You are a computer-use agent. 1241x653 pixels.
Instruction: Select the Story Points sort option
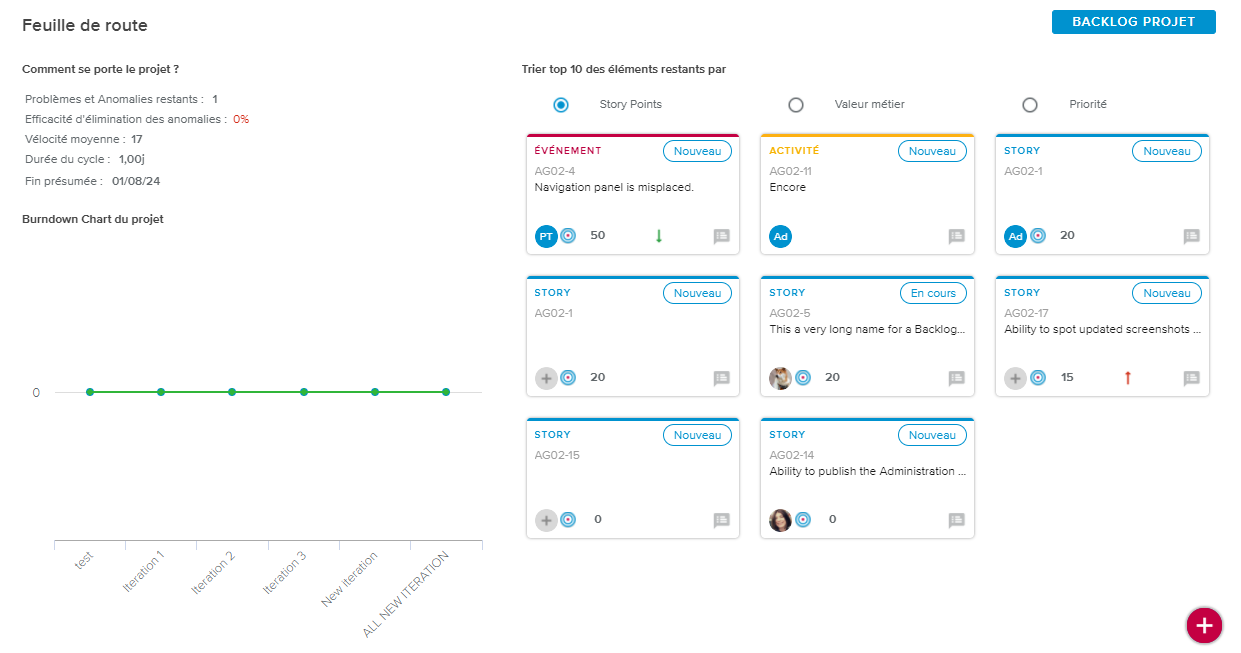point(561,105)
